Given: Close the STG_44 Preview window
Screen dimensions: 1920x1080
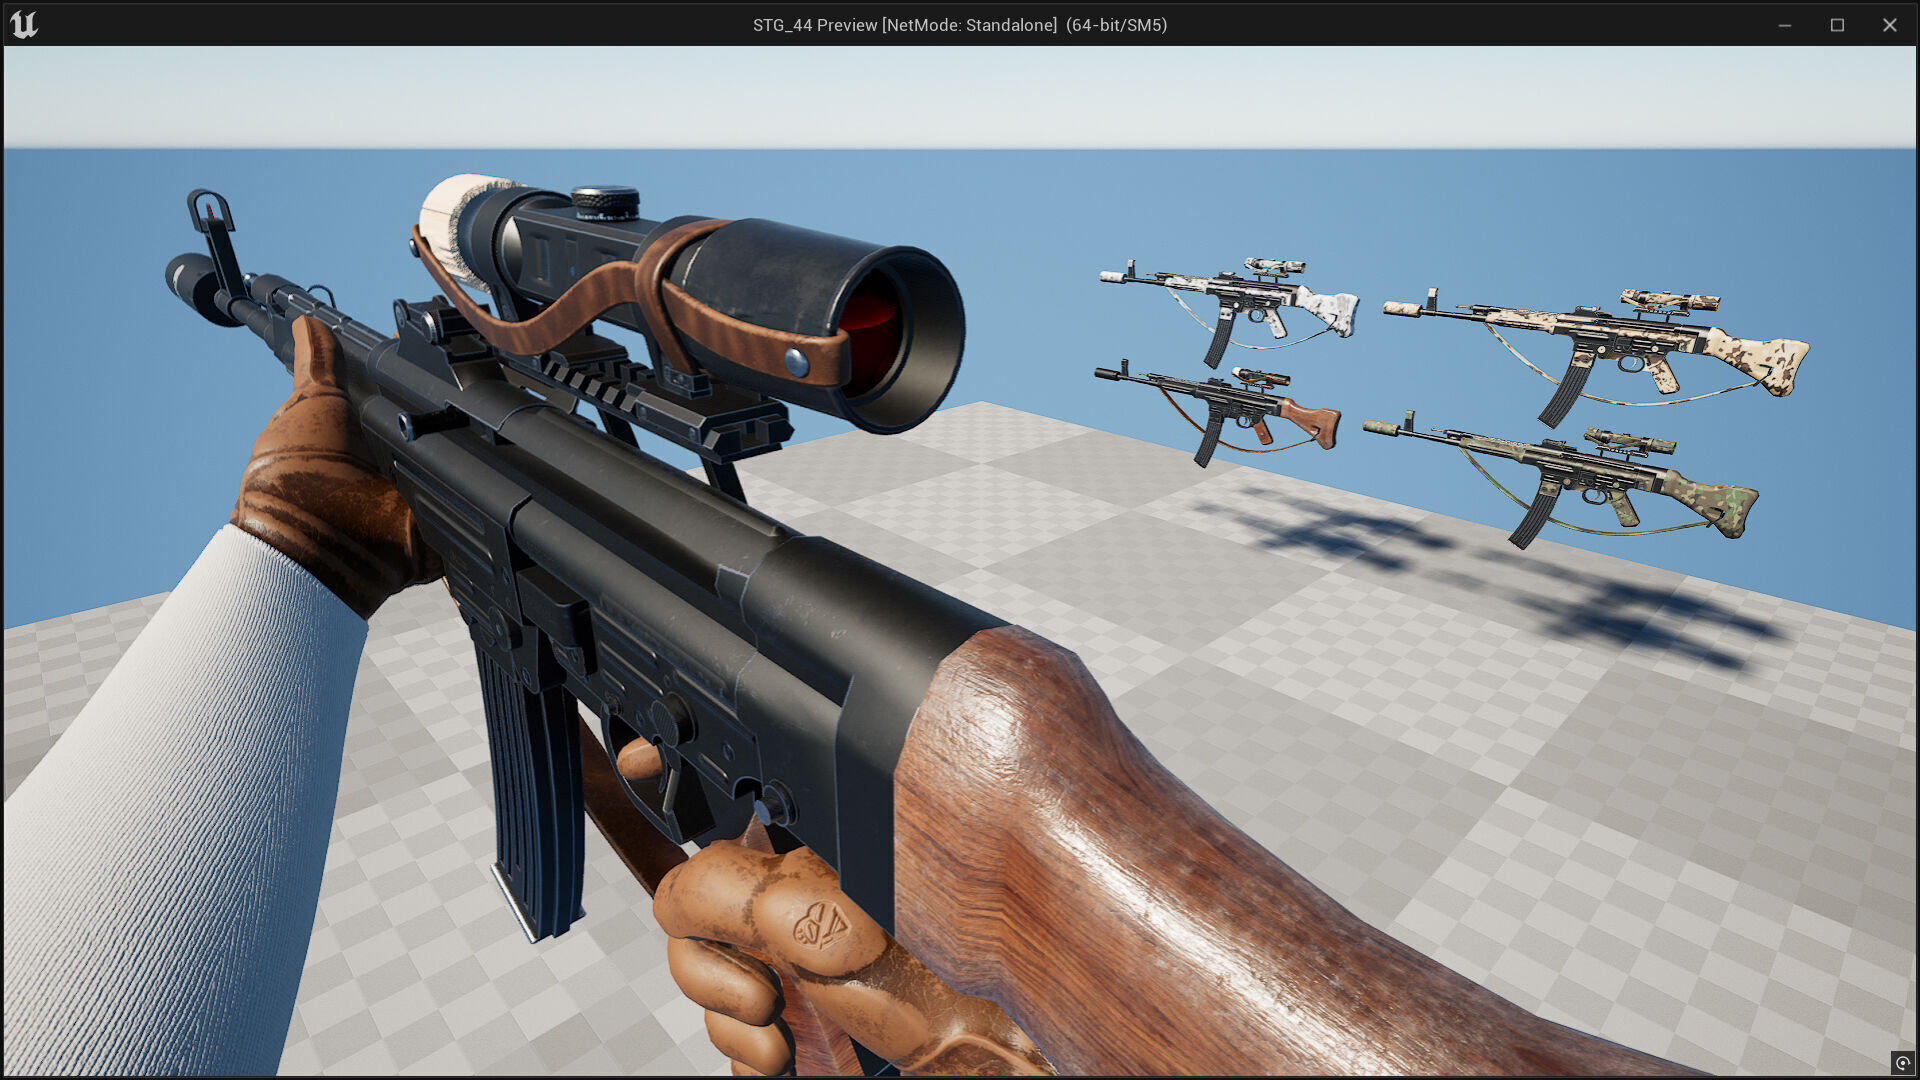Looking at the screenshot, I should pos(1889,25).
